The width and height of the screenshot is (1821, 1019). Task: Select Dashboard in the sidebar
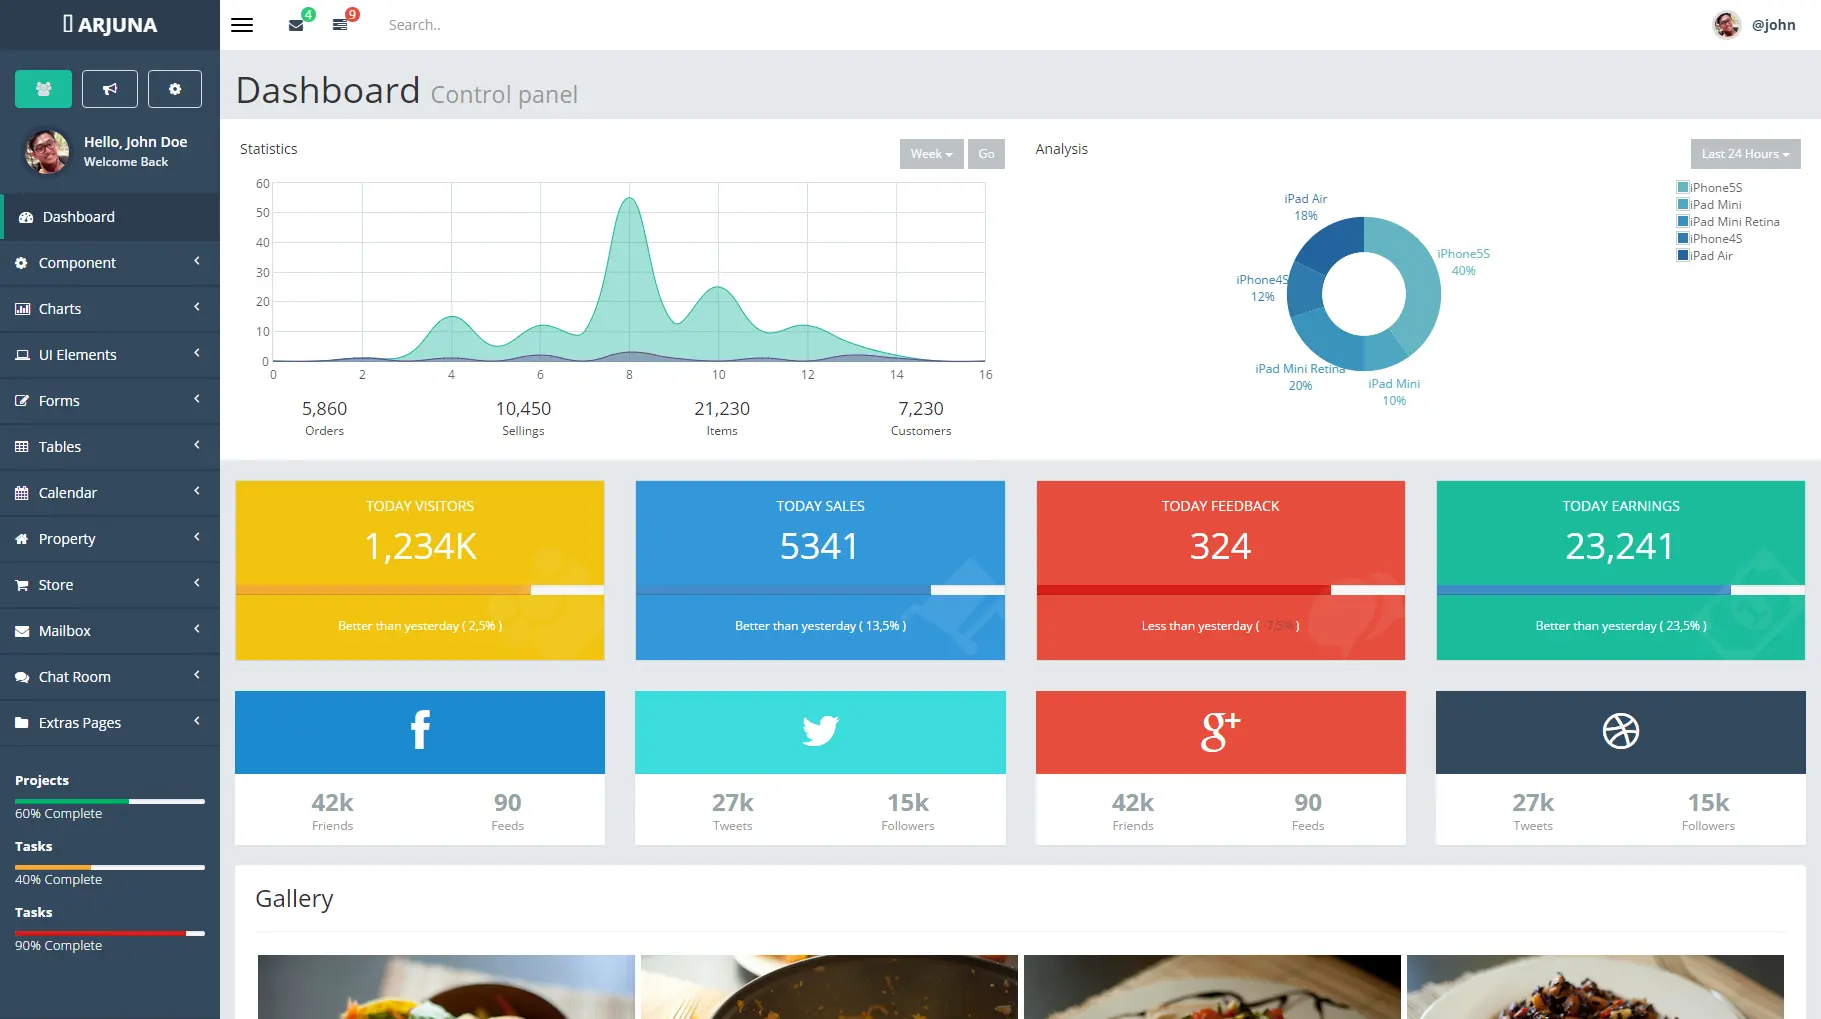[110, 217]
